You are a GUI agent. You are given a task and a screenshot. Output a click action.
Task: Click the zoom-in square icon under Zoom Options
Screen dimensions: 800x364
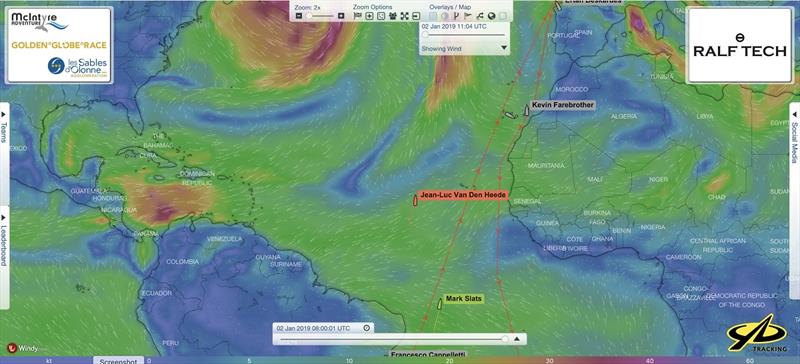[x=369, y=16]
